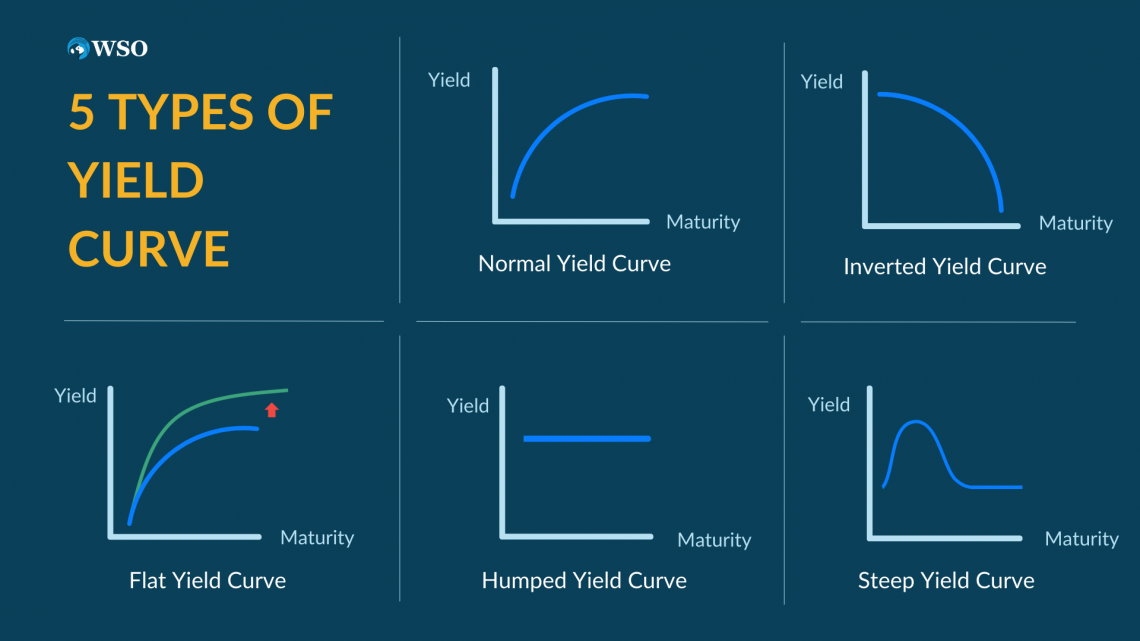Click Maturity label under Steep Yield graph
Image resolution: width=1140 pixels, height=641 pixels.
pyautogui.click(x=1081, y=539)
